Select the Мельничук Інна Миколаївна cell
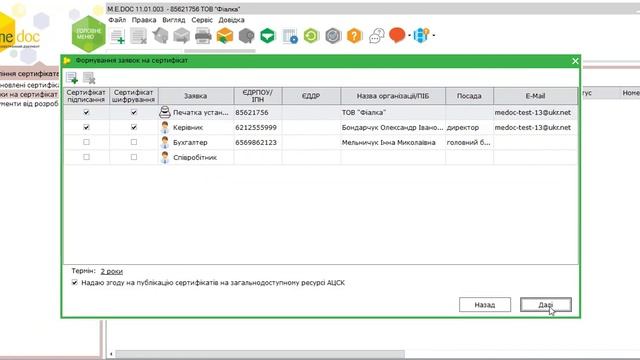This screenshot has height=360, width=640. point(393,142)
